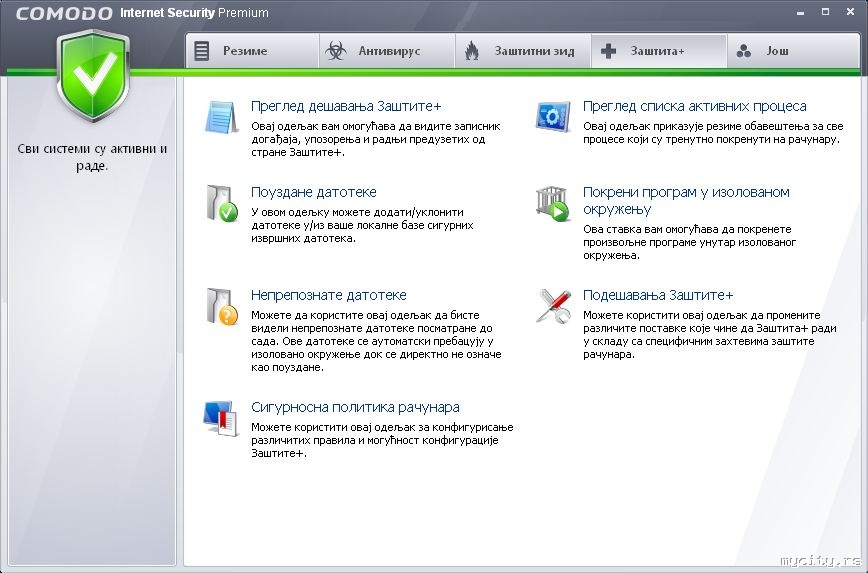The height and width of the screenshot is (573, 868).
Task: Click the Резиме list icon
Action: pyautogui.click(x=202, y=51)
